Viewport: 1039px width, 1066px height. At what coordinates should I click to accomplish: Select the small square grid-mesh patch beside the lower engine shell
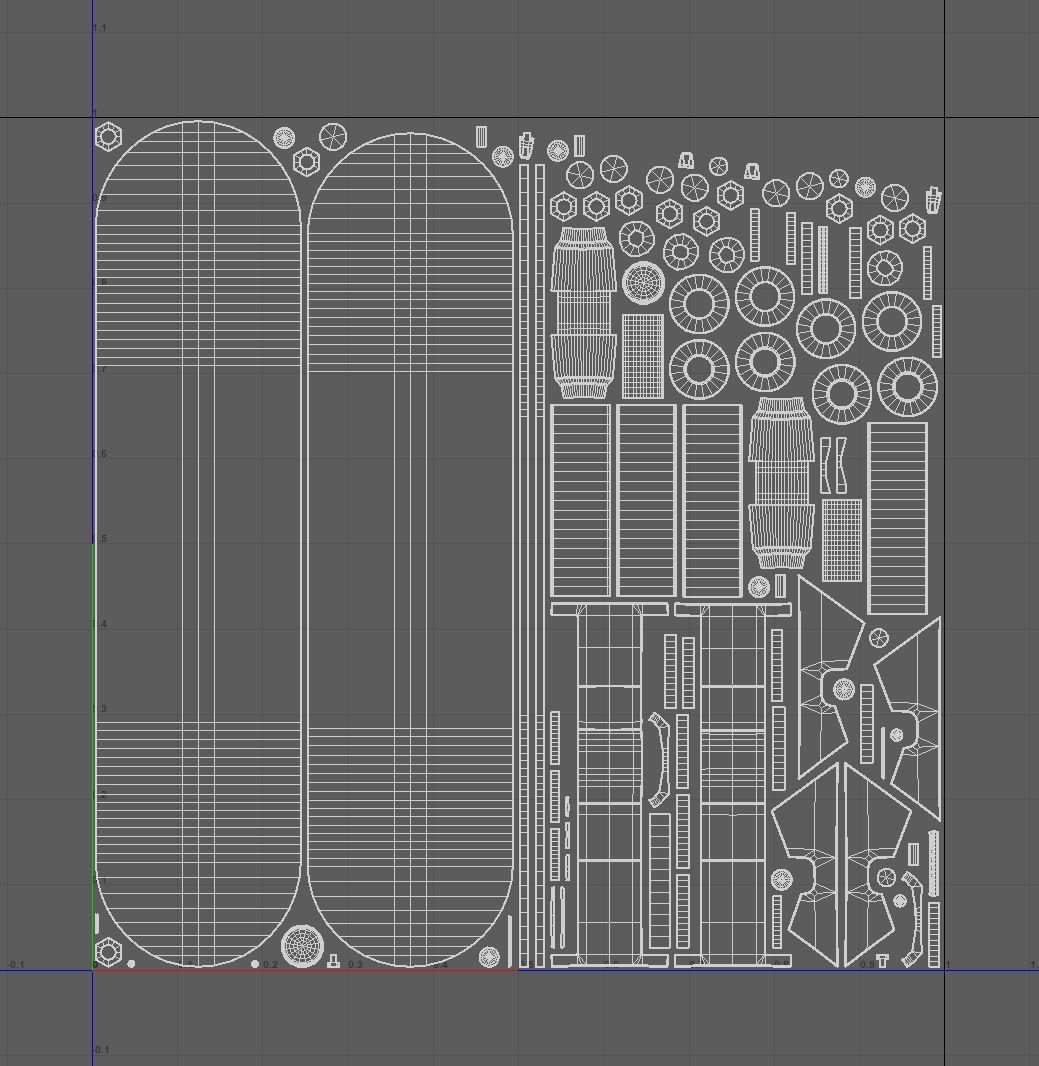tap(842, 540)
